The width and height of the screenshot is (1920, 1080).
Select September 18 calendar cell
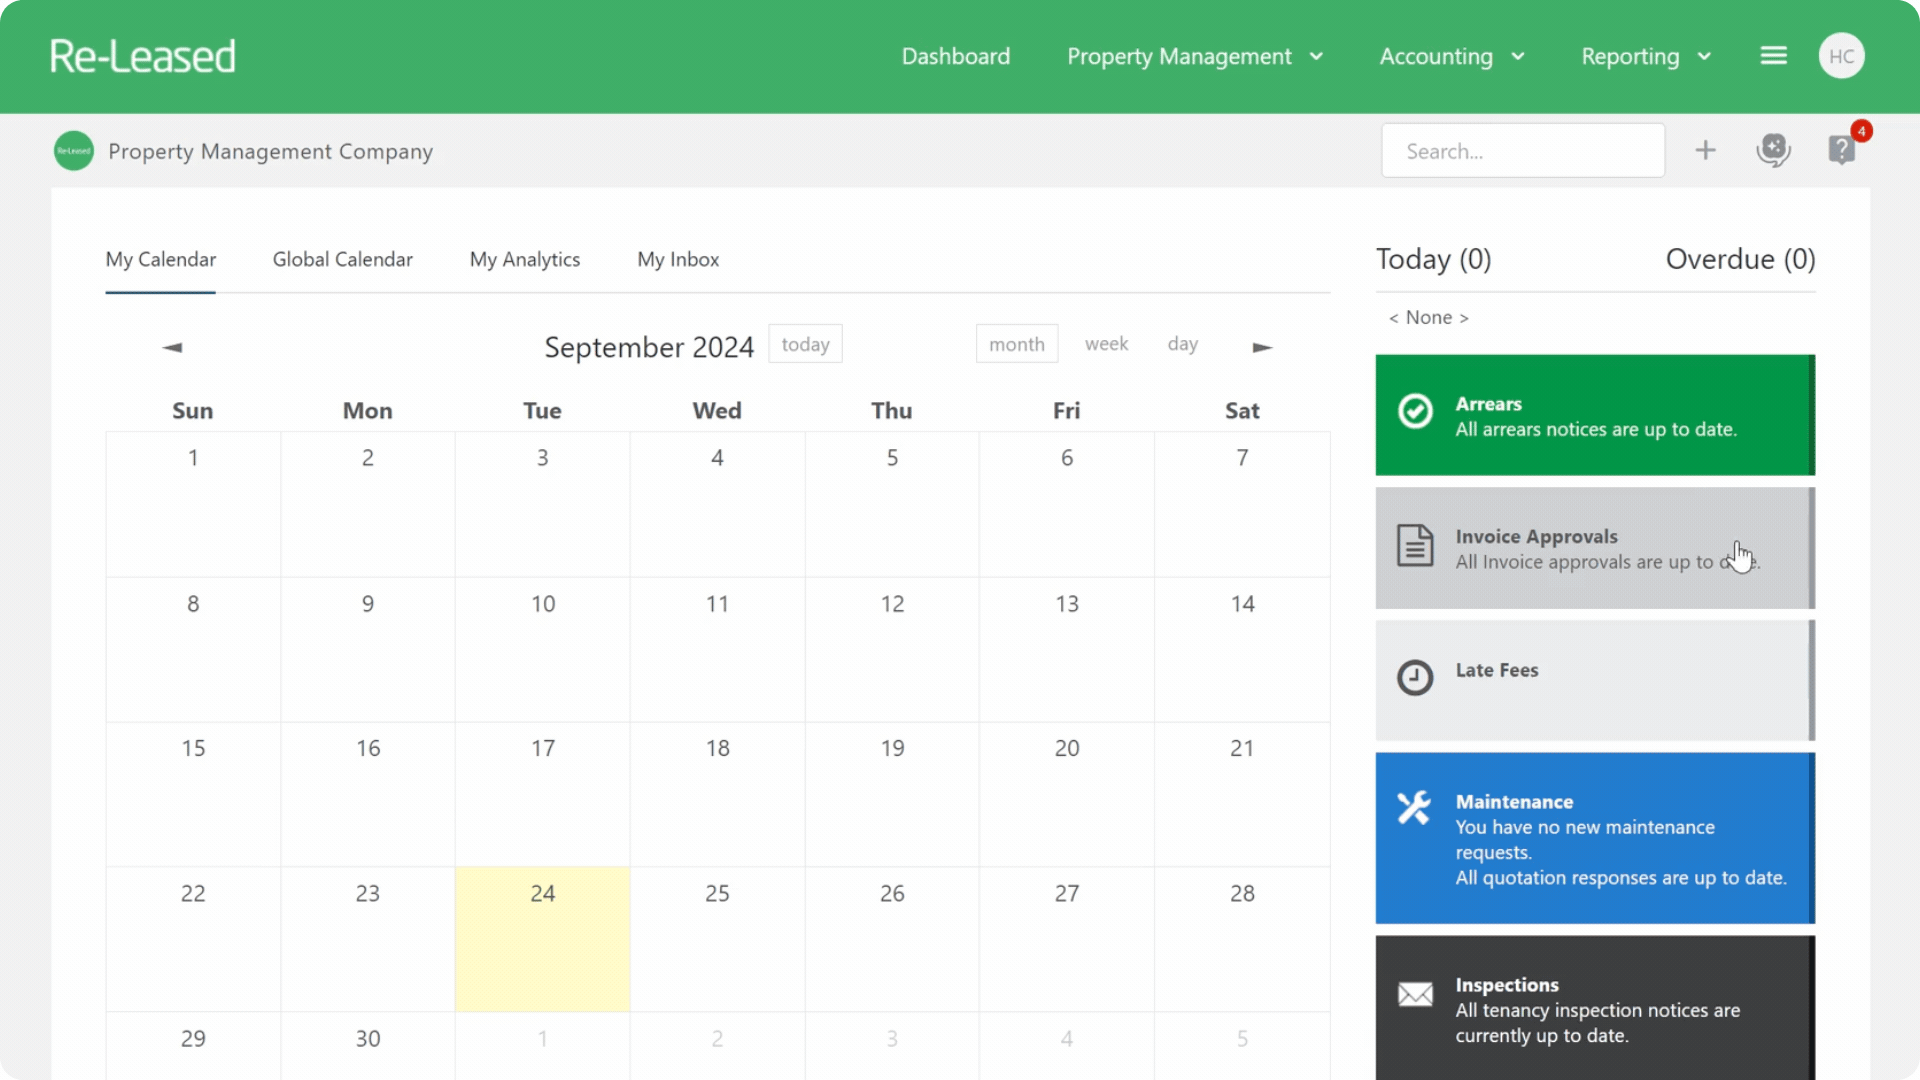[717, 794]
